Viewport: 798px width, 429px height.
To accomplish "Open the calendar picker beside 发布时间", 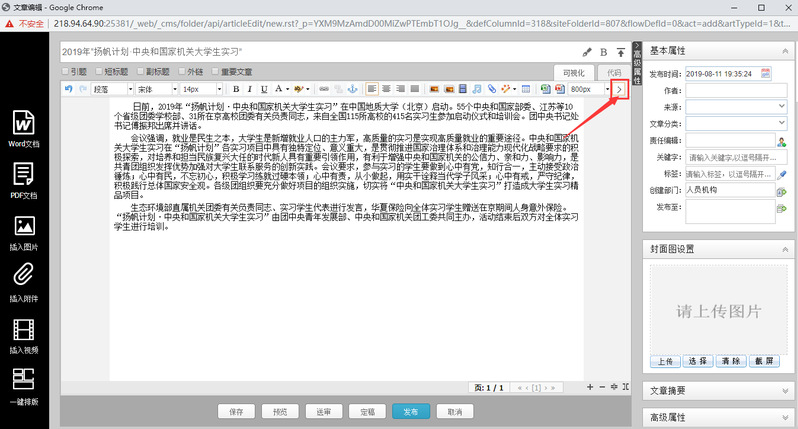I will pos(765,73).
